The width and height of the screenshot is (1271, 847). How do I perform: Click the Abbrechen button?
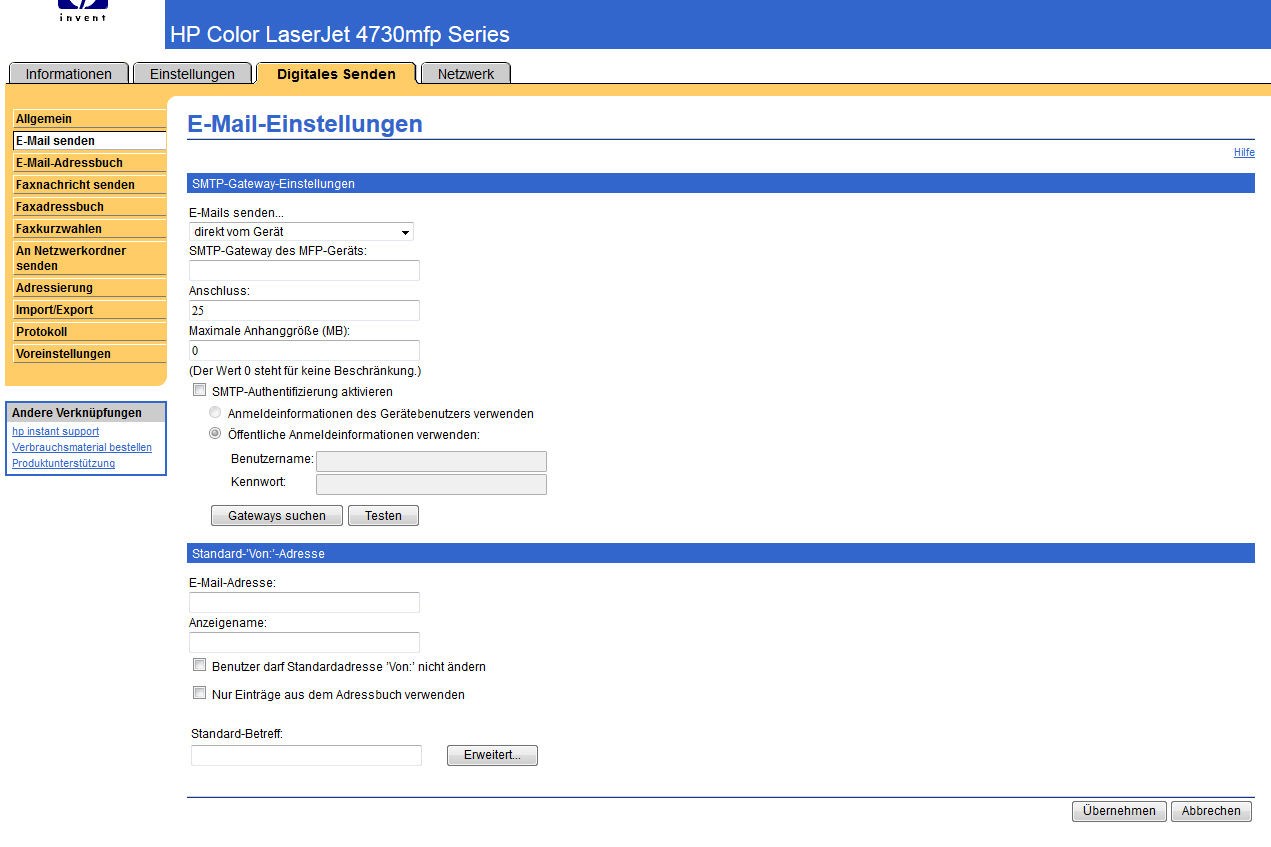[x=1211, y=811]
